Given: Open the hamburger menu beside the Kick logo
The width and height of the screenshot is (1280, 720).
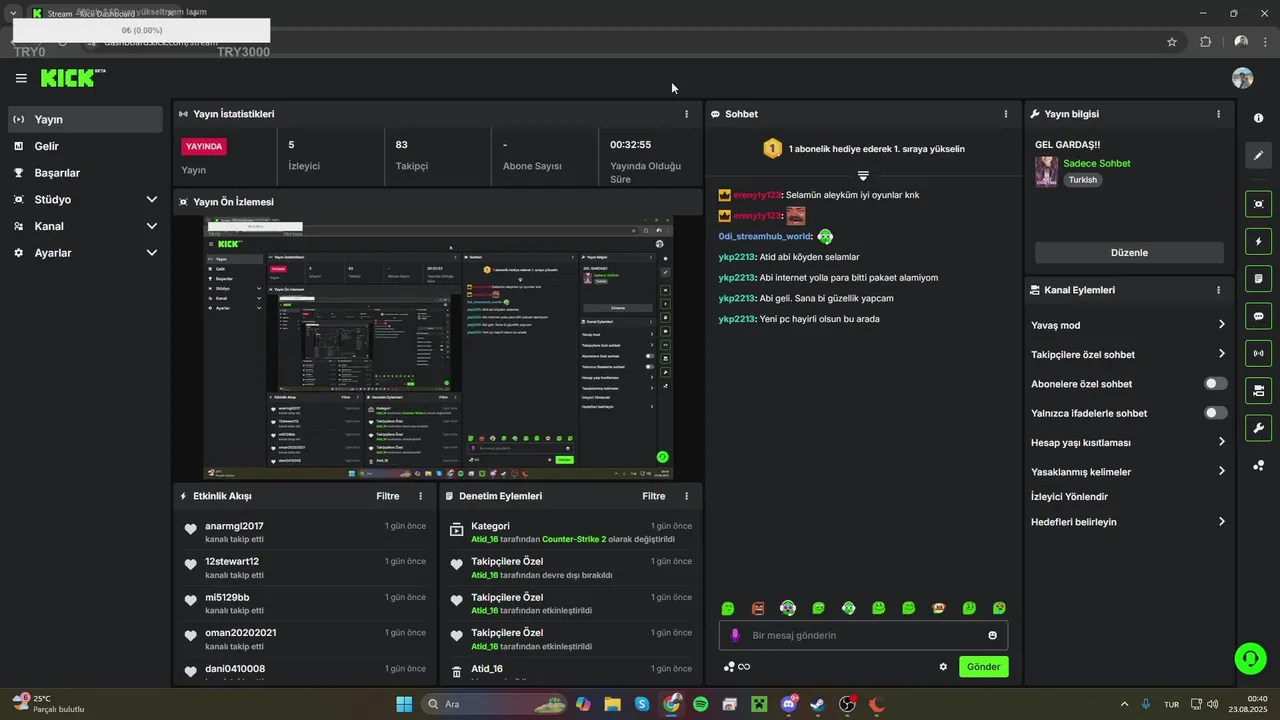Looking at the screenshot, I should tap(21, 78).
